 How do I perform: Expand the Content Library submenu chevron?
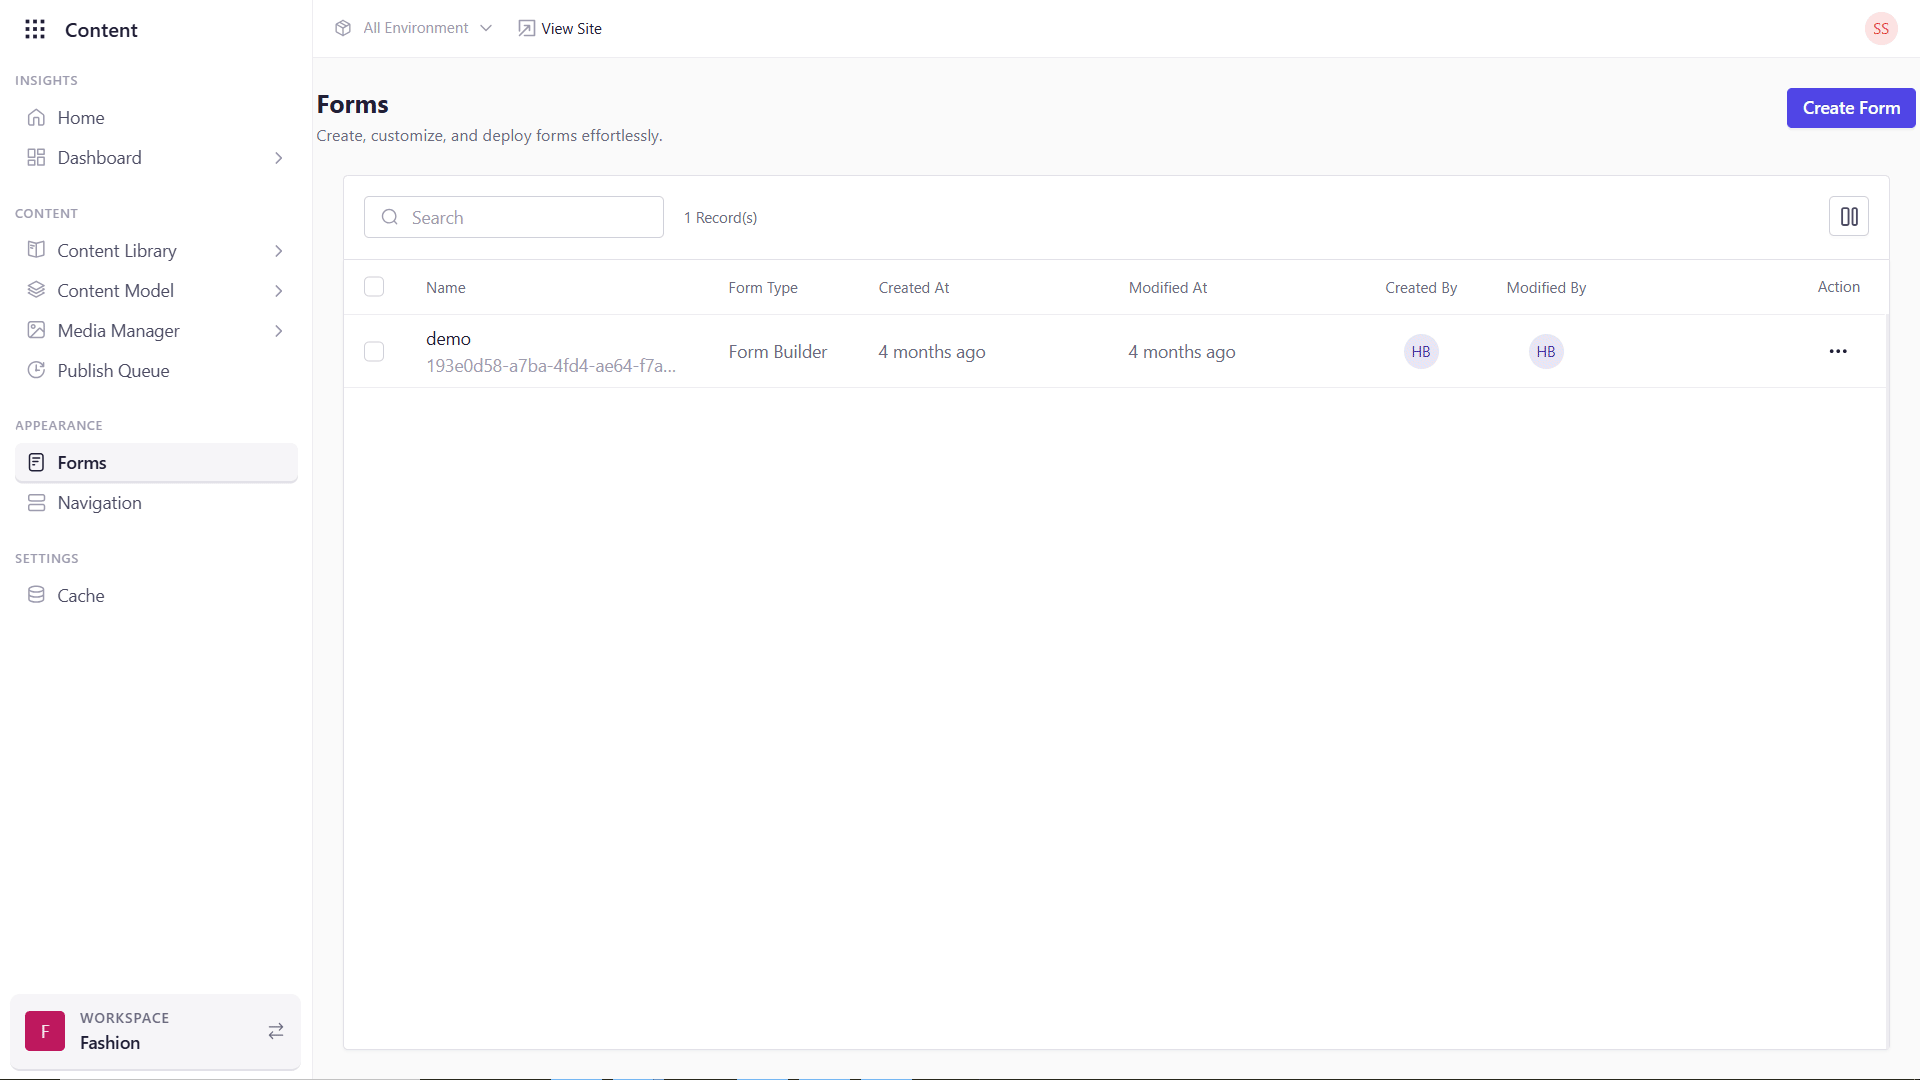point(278,251)
